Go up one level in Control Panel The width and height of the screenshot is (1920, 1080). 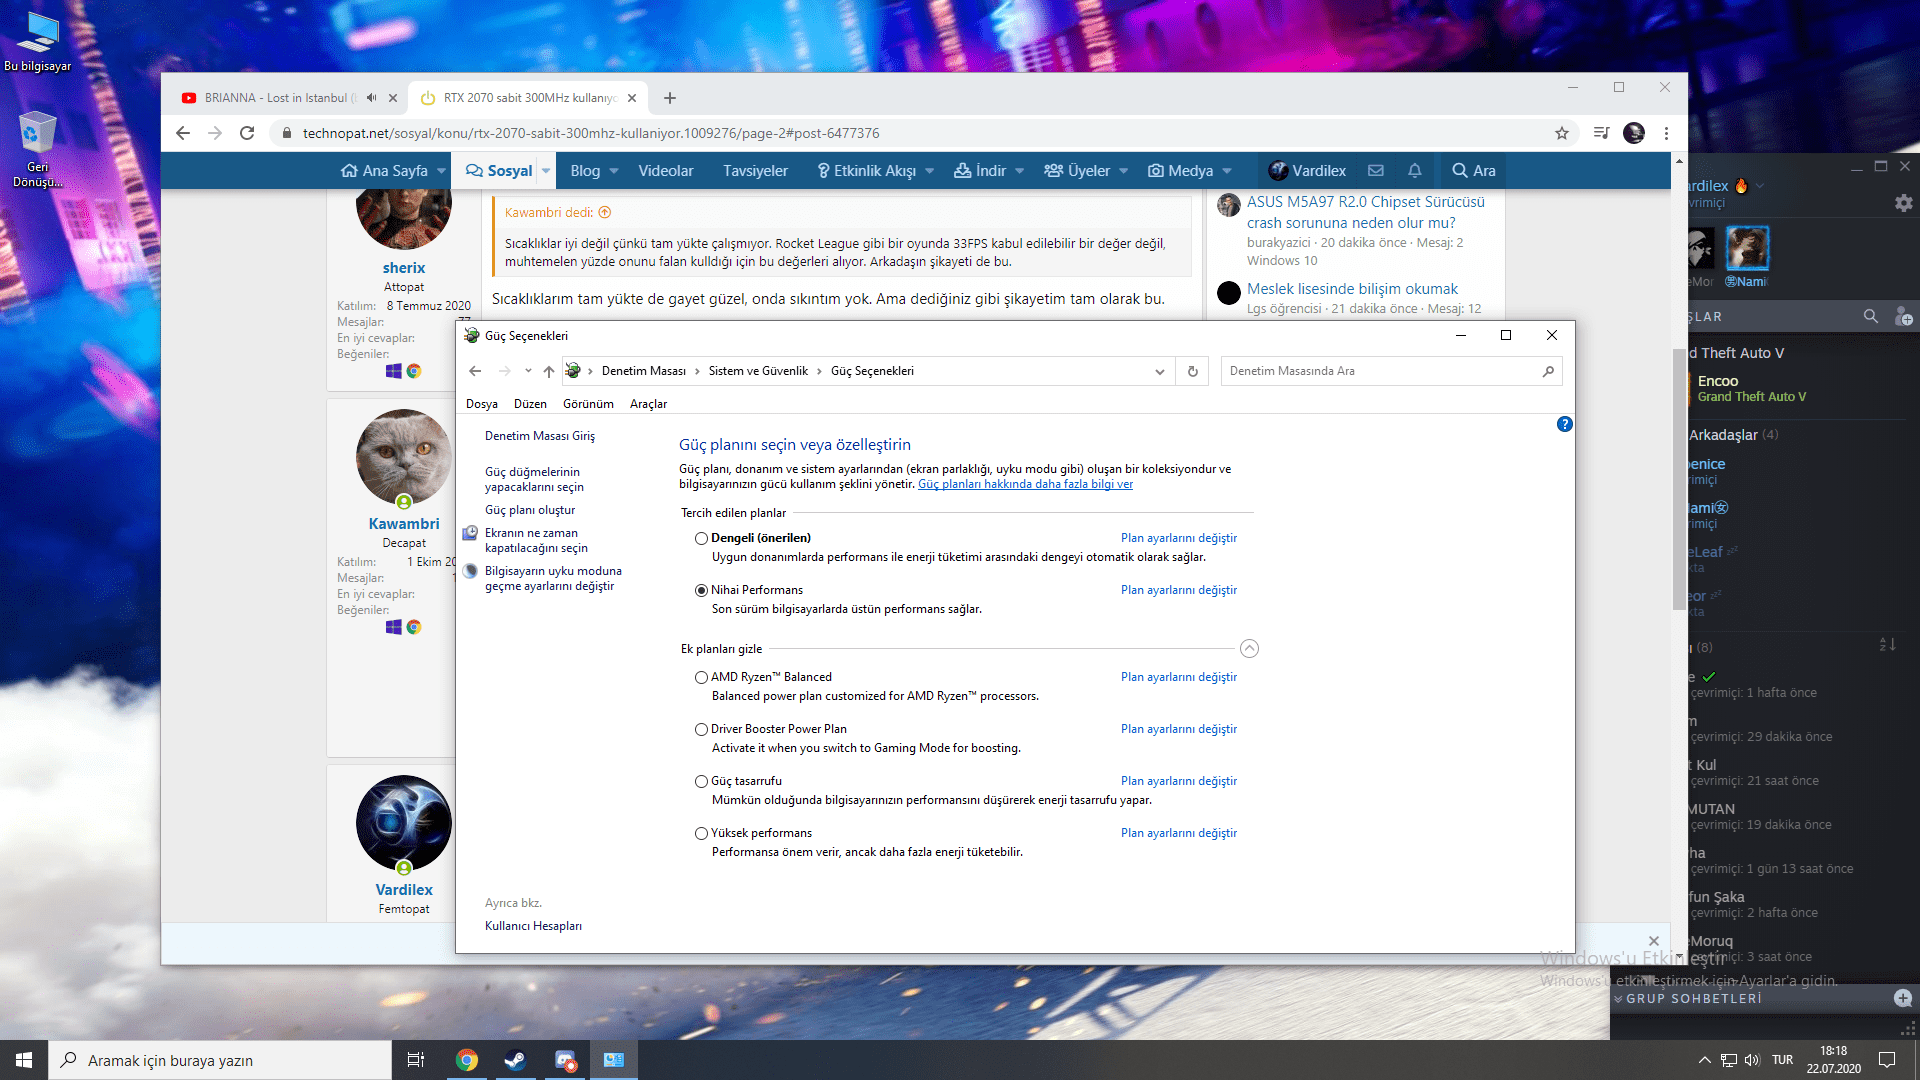pyautogui.click(x=548, y=371)
